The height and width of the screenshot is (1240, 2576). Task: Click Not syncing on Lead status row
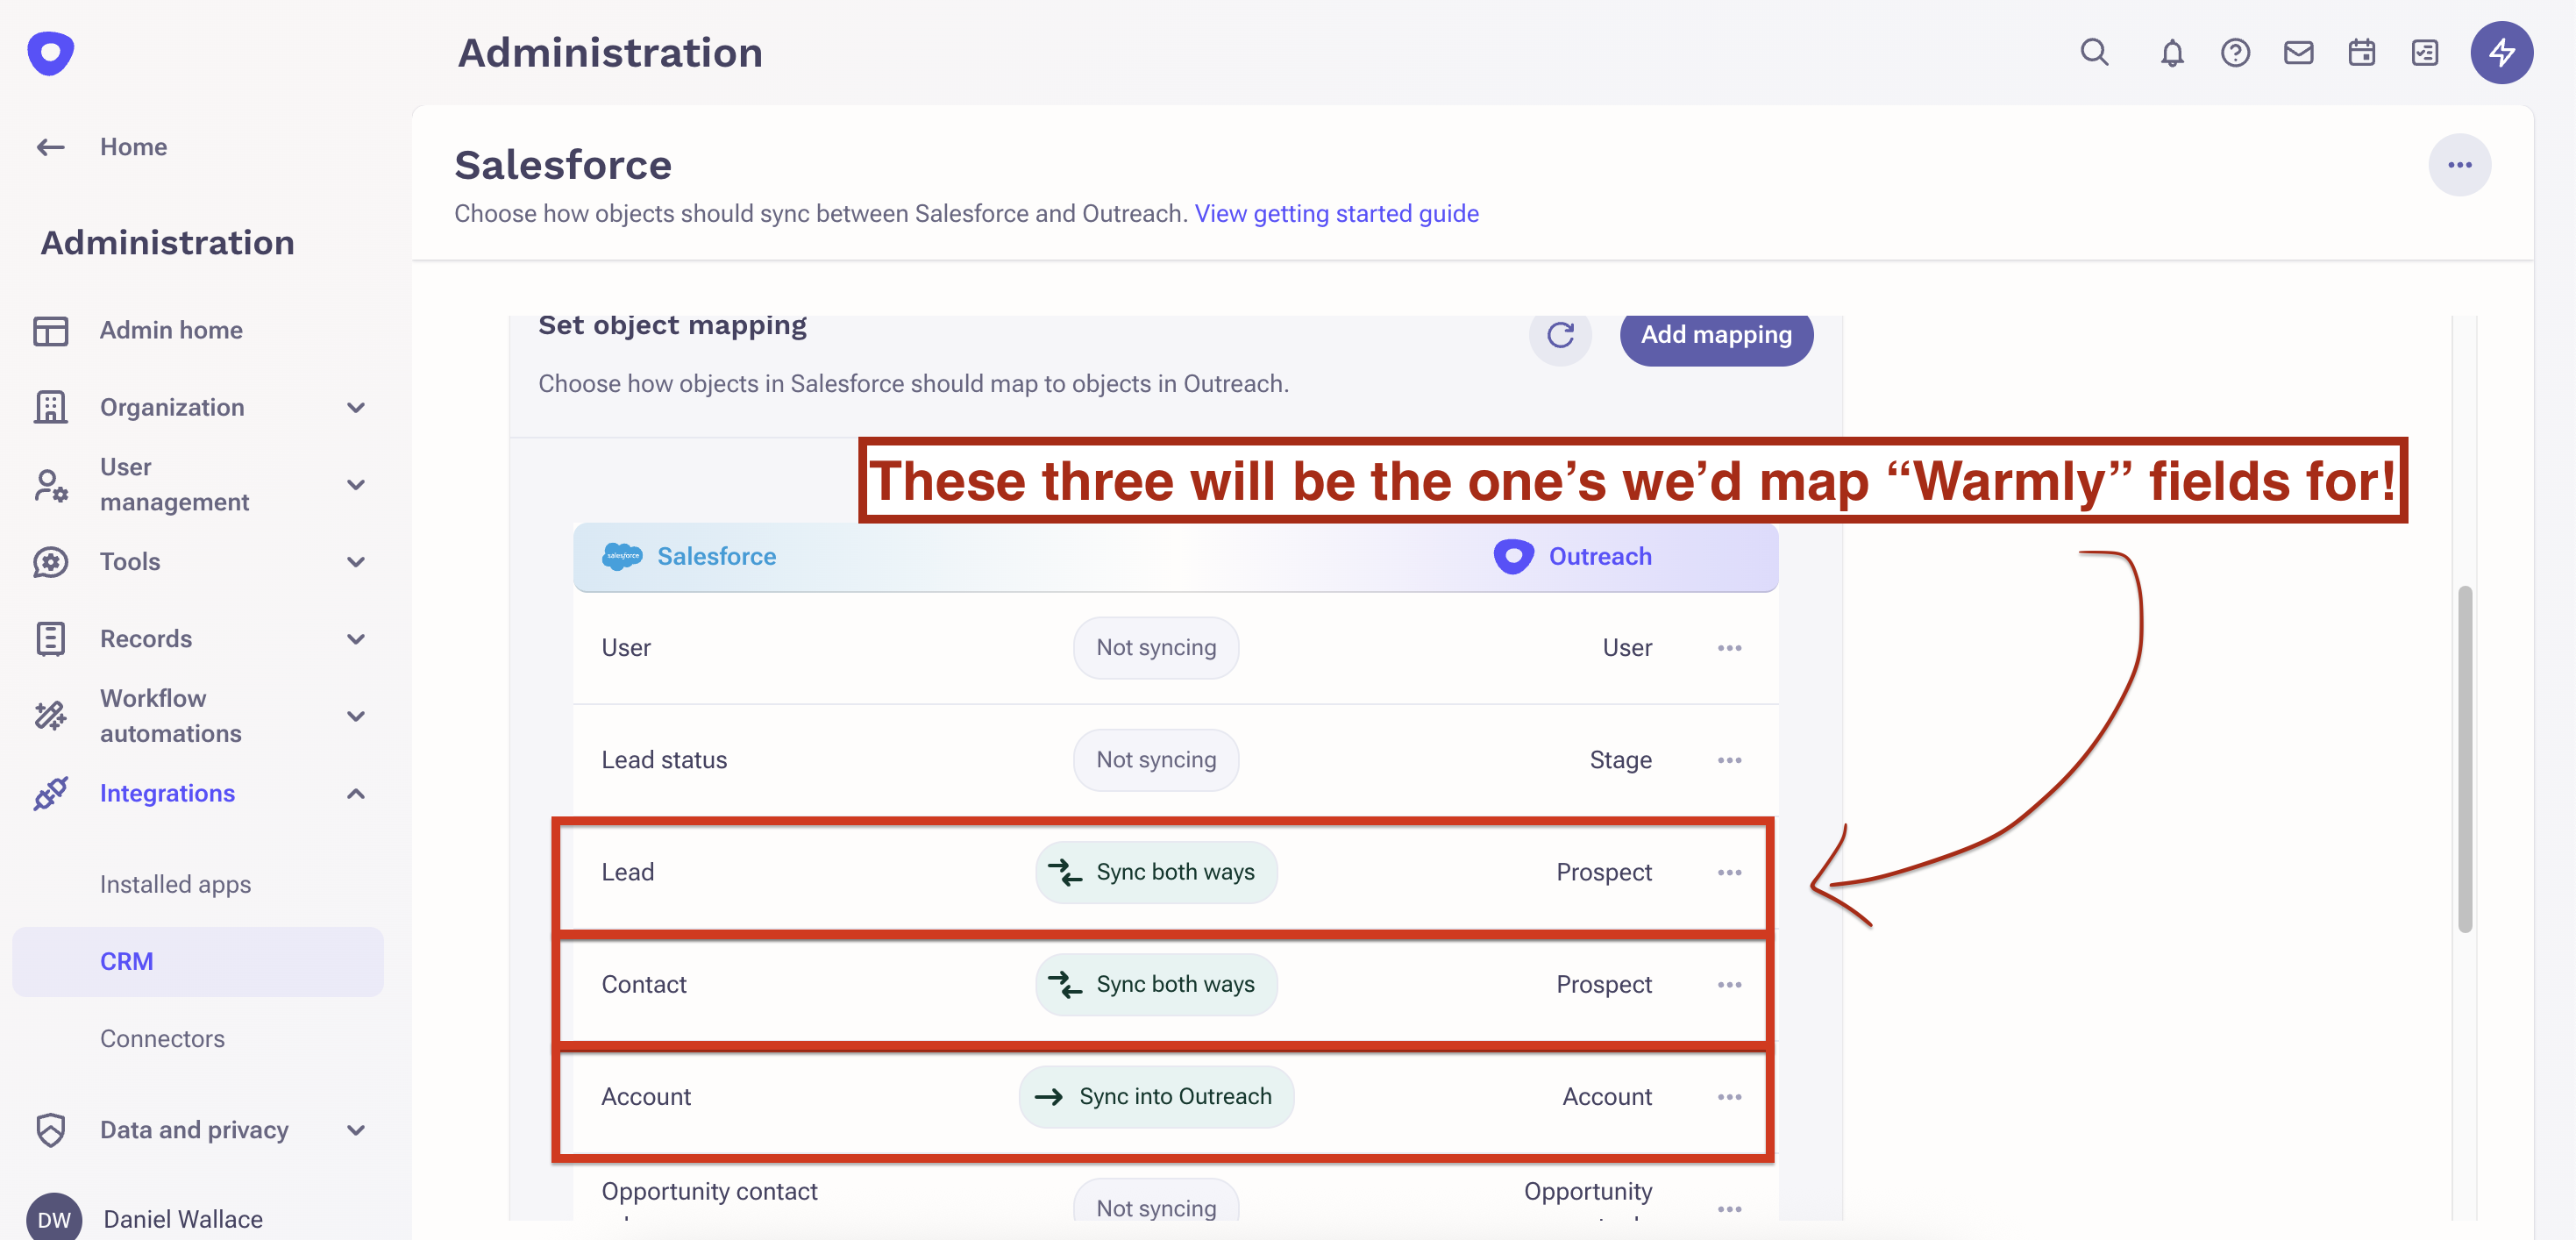click(x=1156, y=760)
